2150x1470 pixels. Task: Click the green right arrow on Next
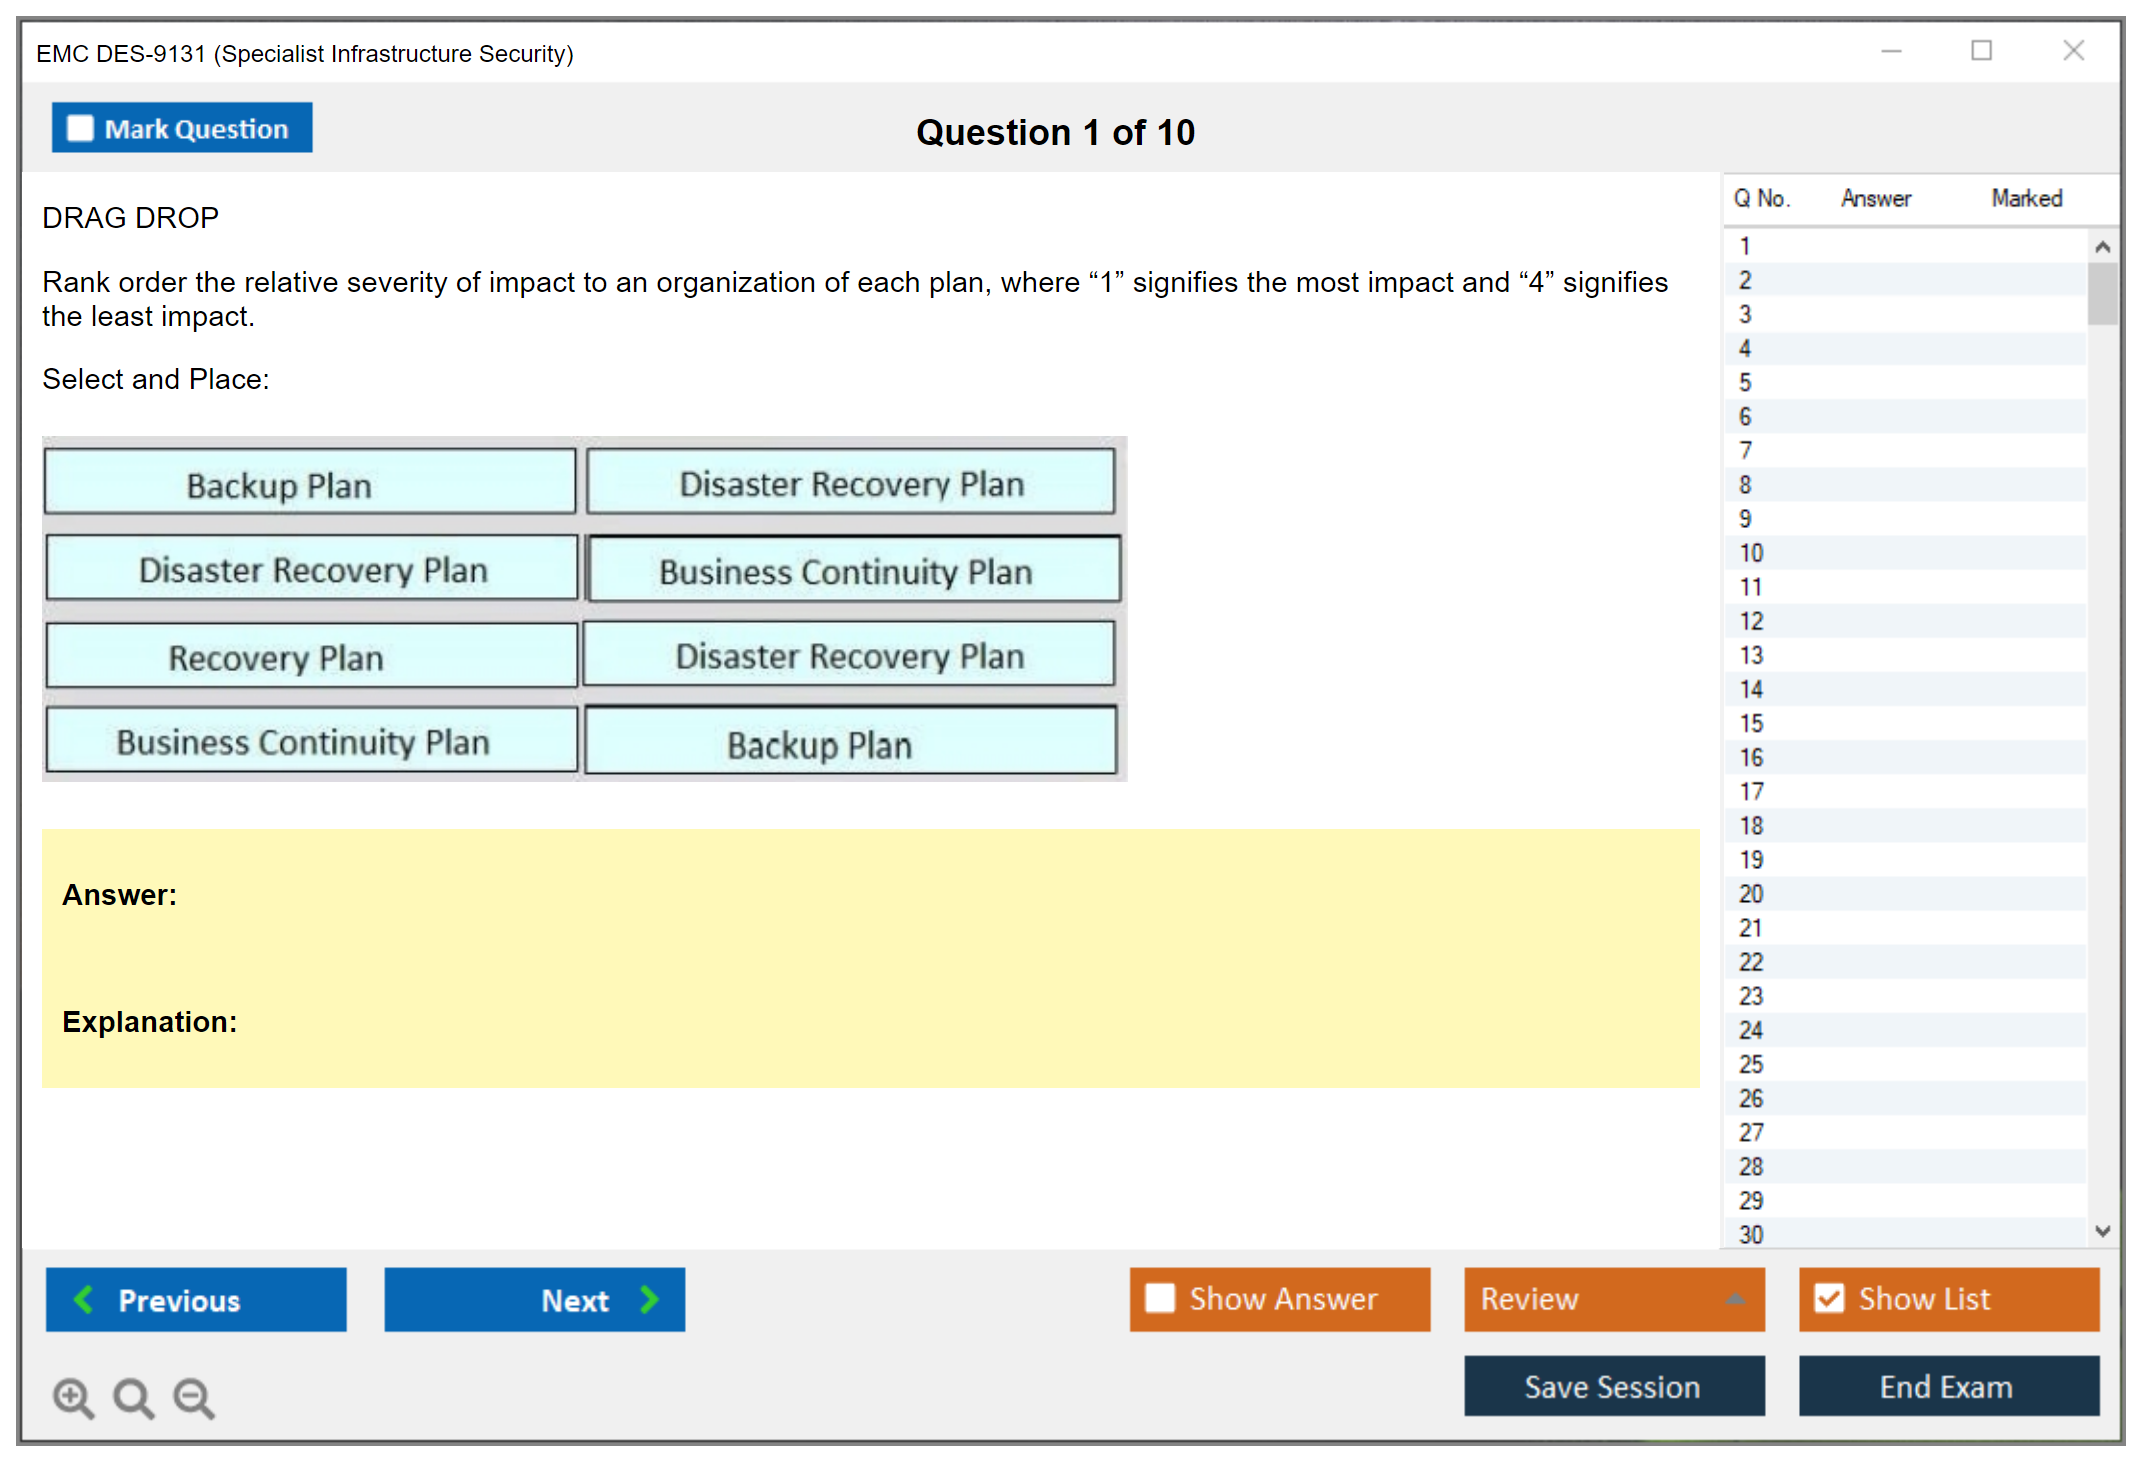[x=650, y=1299]
